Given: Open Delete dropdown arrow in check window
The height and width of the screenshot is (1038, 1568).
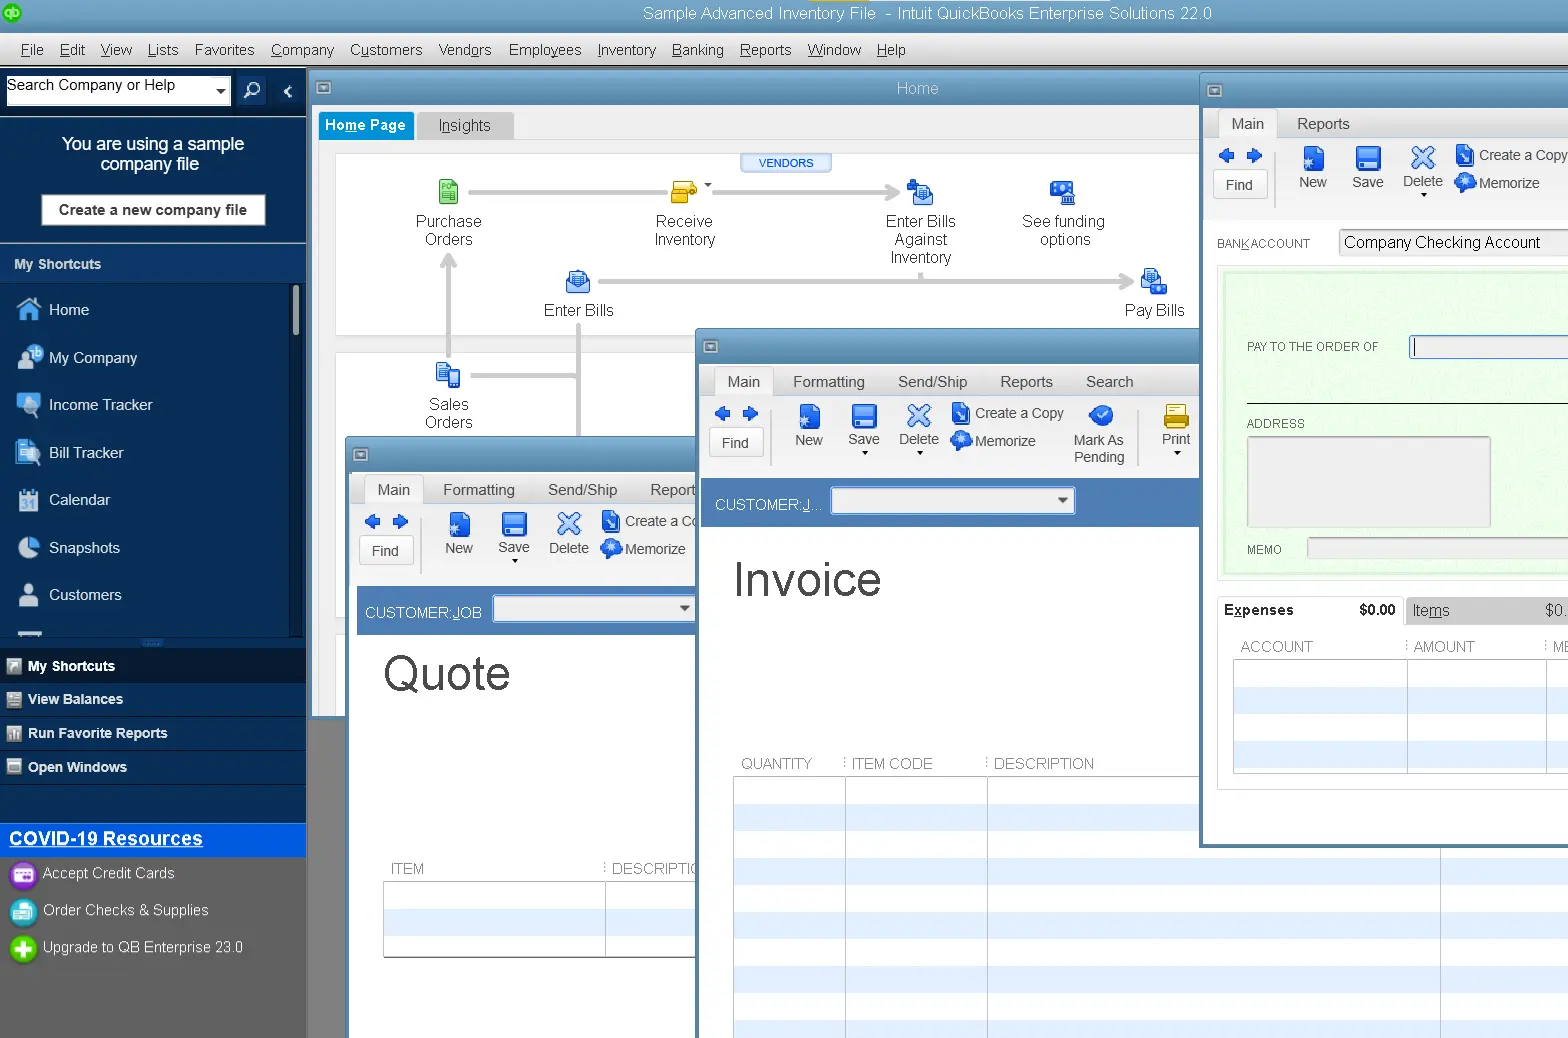Looking at the screenshot, I should [1423, 195].
